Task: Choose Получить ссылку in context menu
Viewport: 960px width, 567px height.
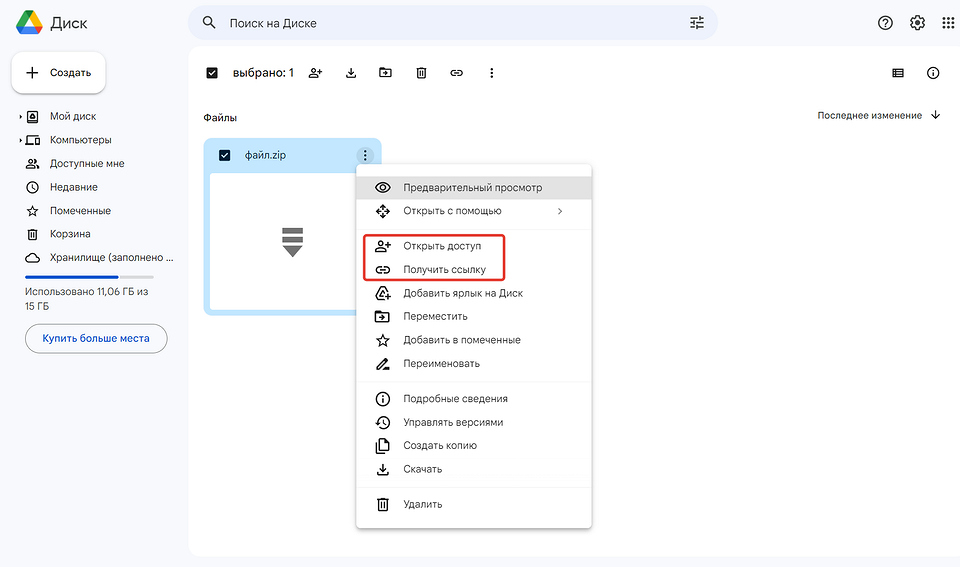Action: pyautogui.click(x=474, y=269)
